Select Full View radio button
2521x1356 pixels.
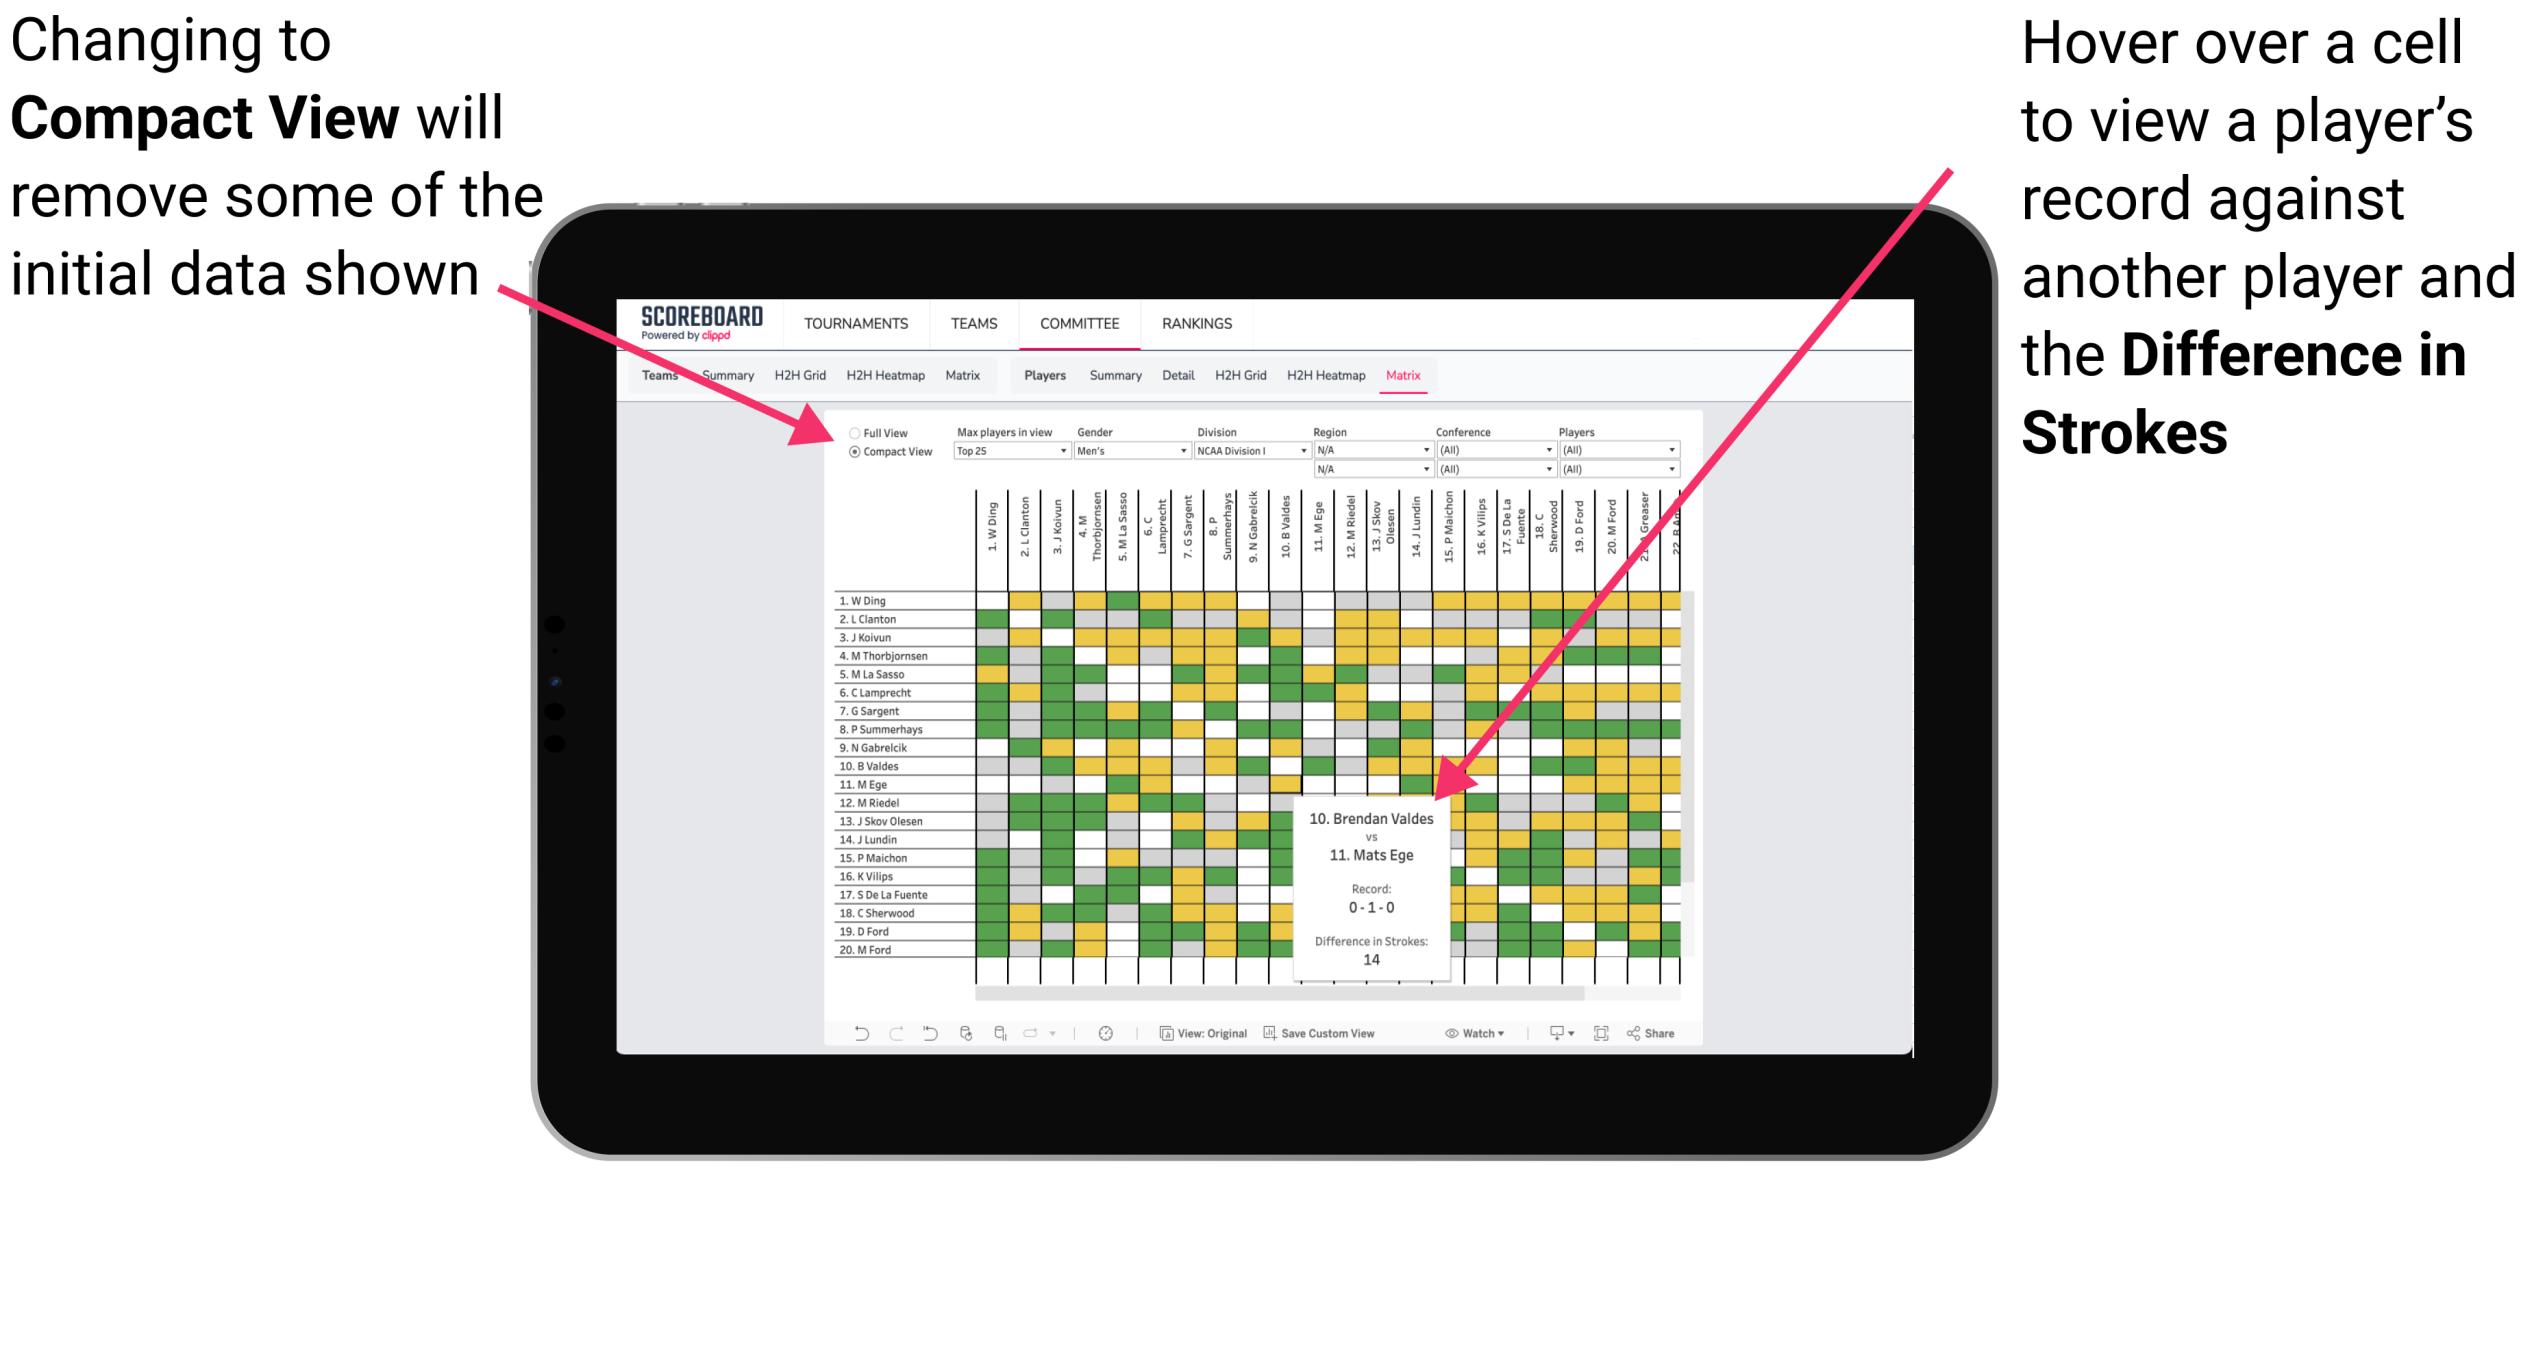coord(853,434)
